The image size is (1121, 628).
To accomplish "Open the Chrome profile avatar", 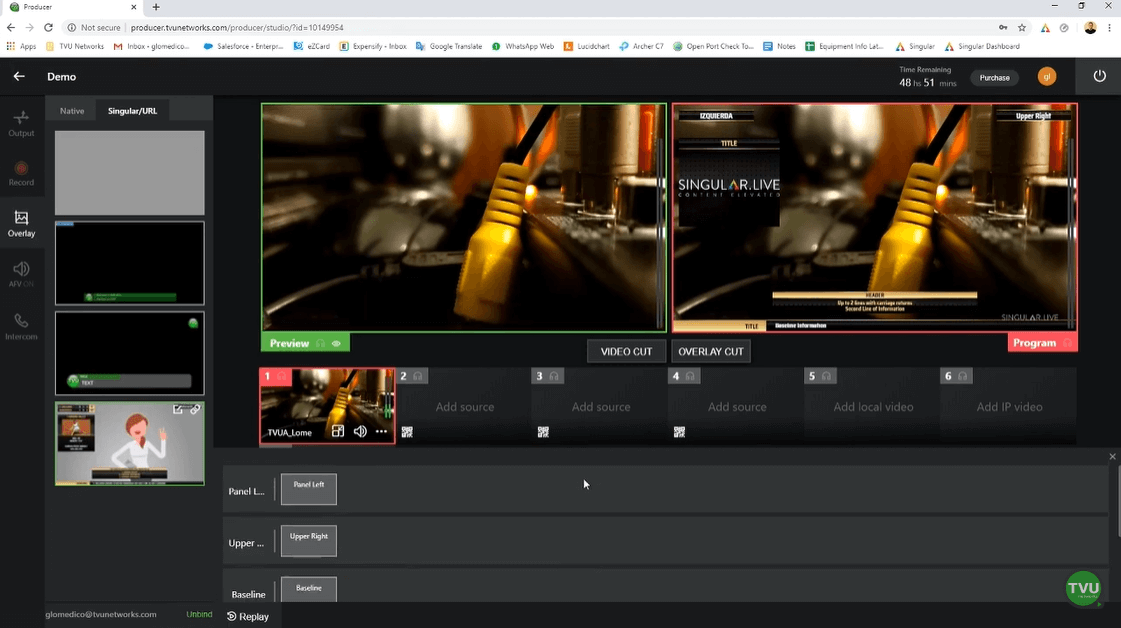I will pos(1090,27).
